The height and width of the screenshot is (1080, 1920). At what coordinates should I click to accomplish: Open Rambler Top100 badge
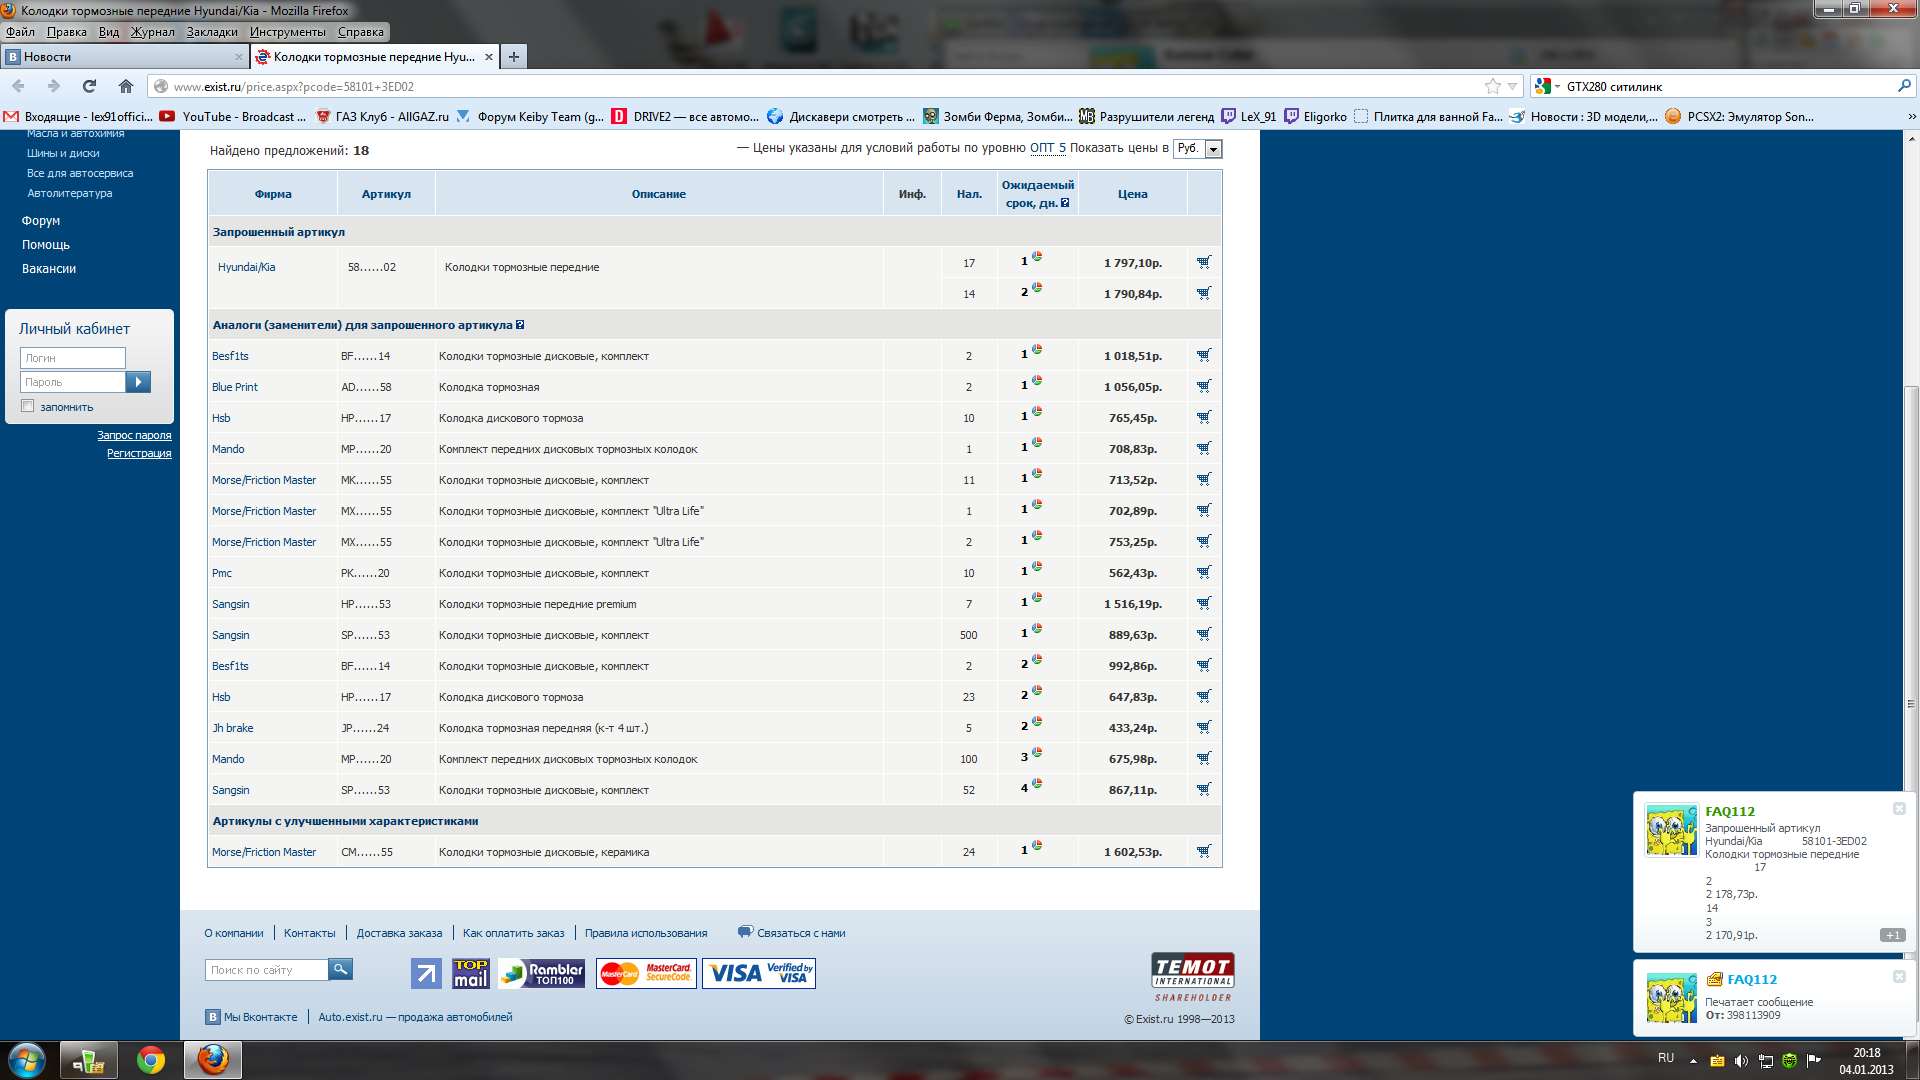pyautogui.click(x=541, y=973)
